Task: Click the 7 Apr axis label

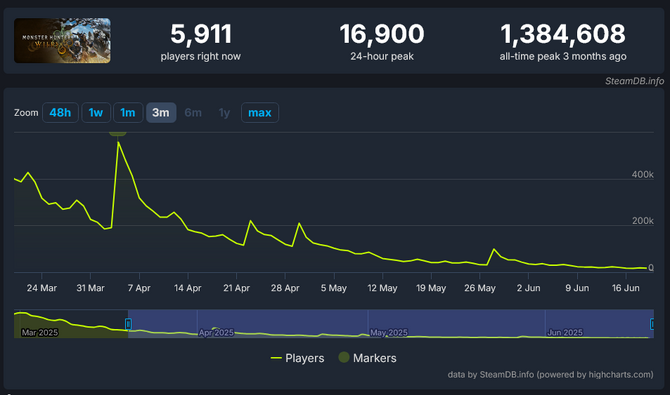Action: click(139, 288)
